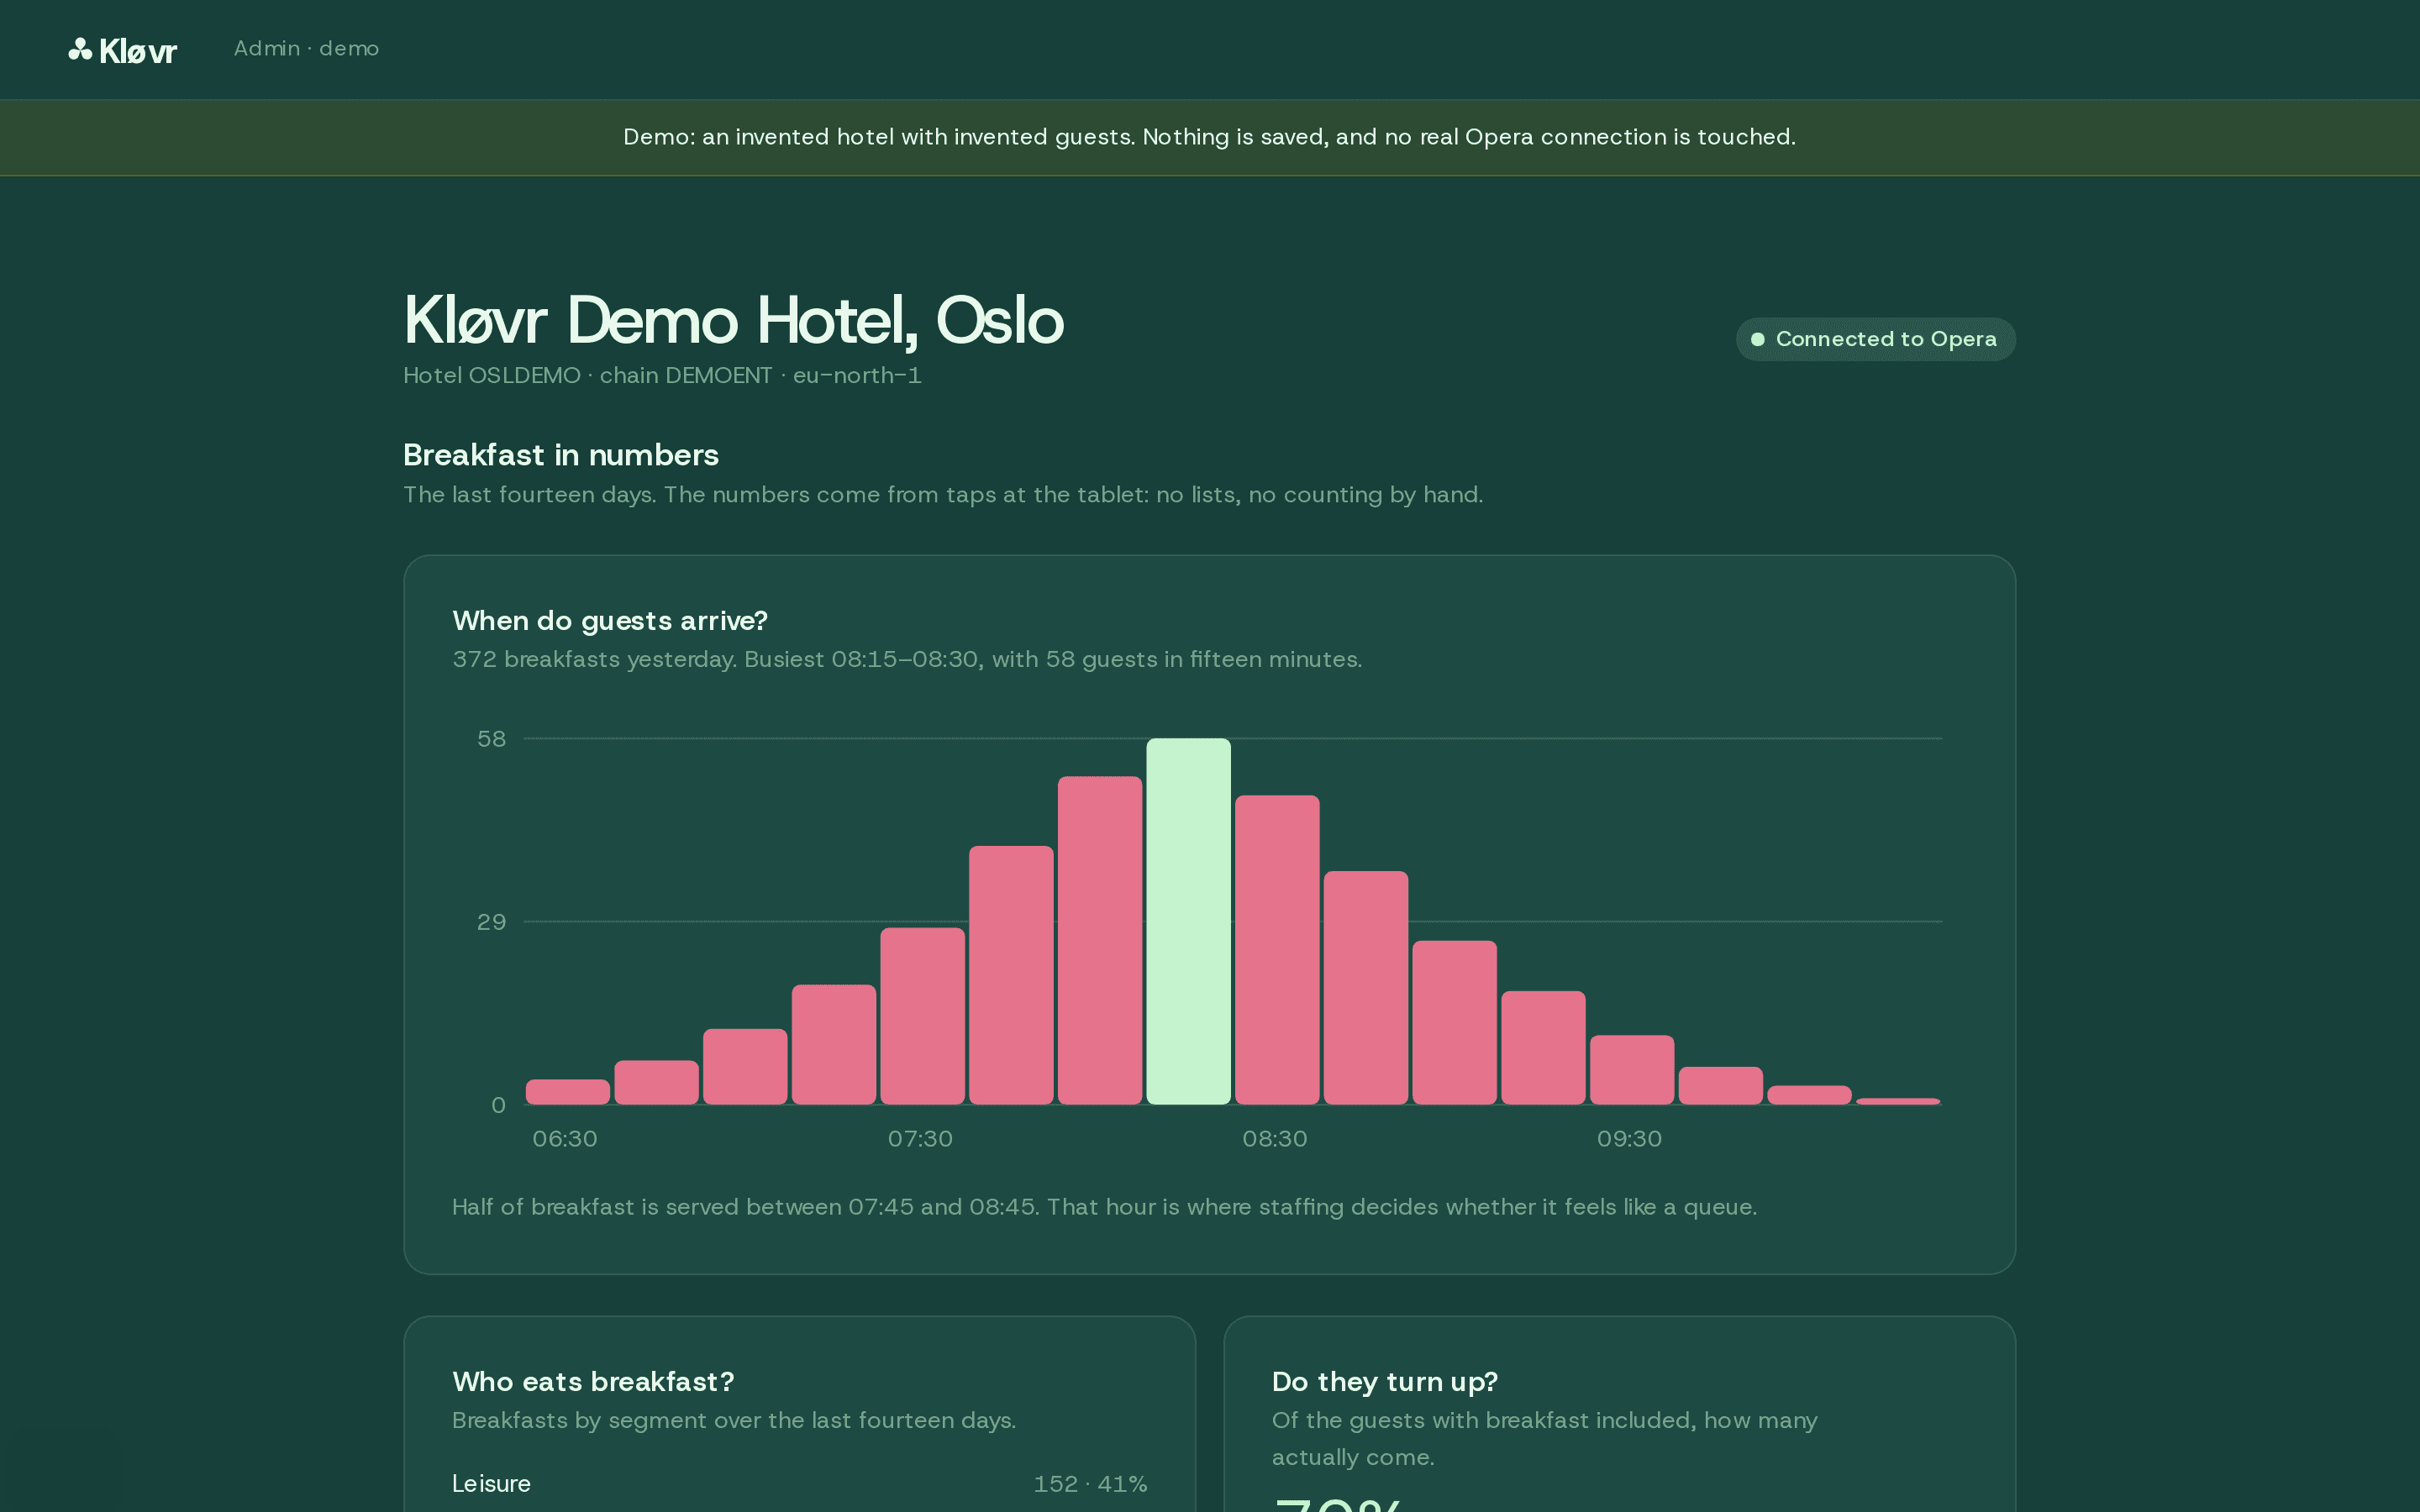Click the last tiny bar in the chart
The image size is (2420, 1512).
[1898, 1101]
